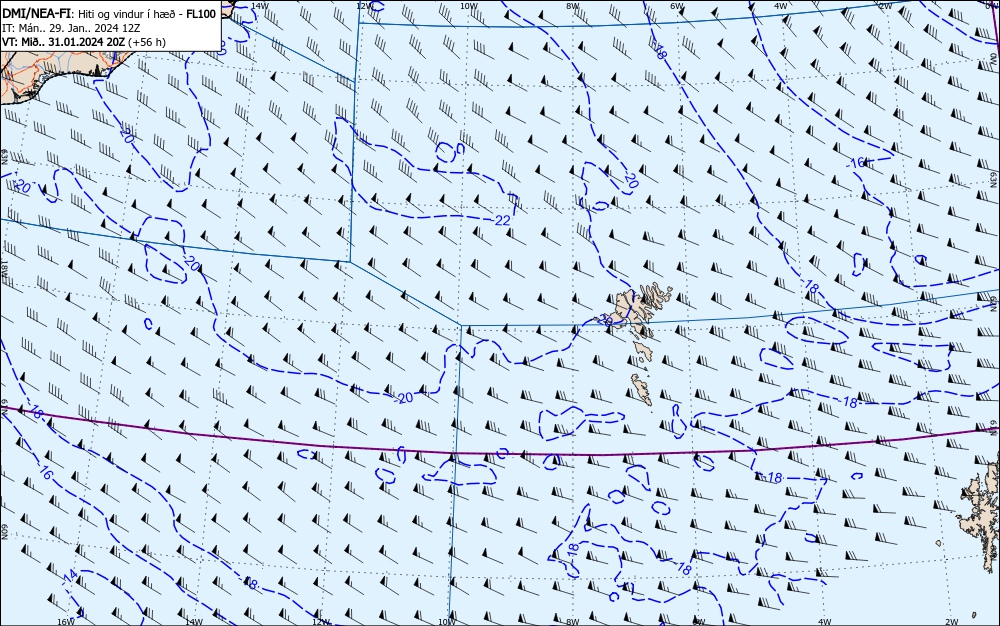Click the chart title 'DMI/NEA-FI: Hiti og vindur í hæð'
Image resolution: width=1000 pixels, height=626 pixels.
[x=91, y=14]
